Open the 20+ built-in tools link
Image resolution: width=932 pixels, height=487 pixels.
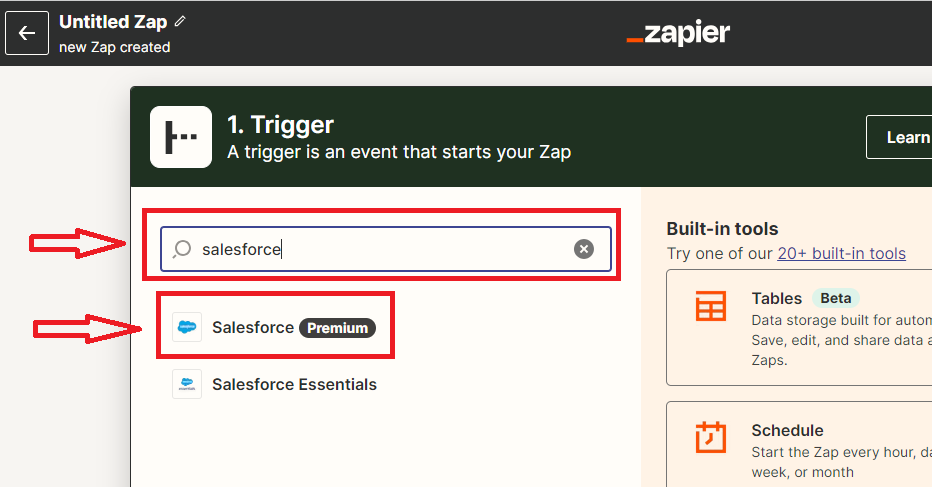pos(842,253)
